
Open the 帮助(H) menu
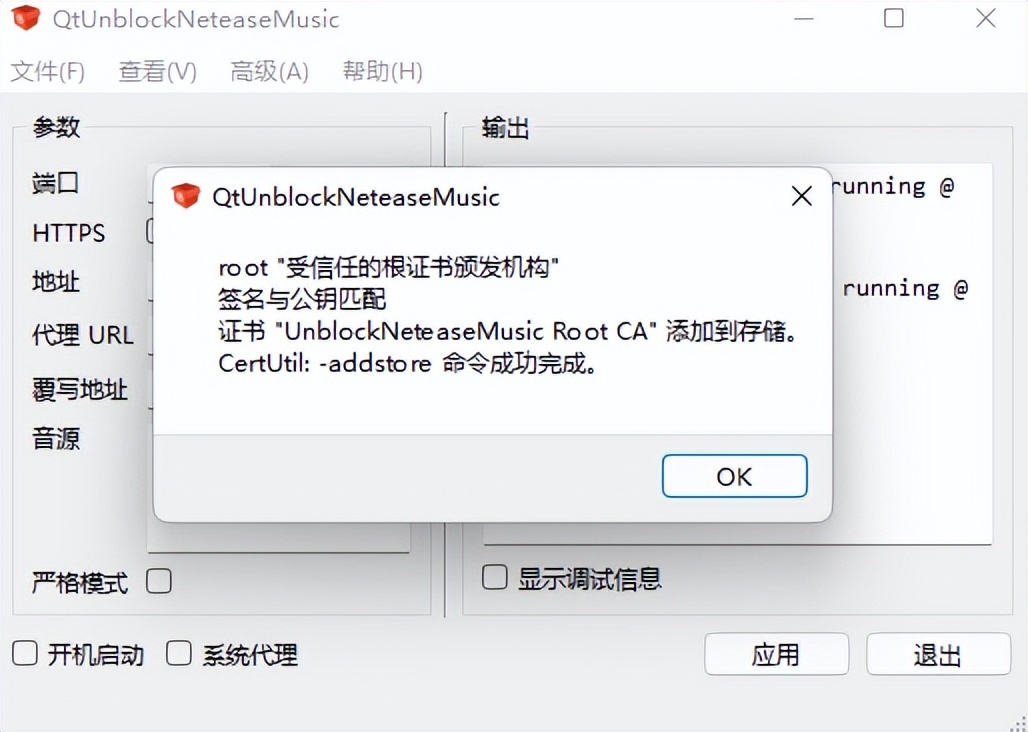click(x=382, y=71)
